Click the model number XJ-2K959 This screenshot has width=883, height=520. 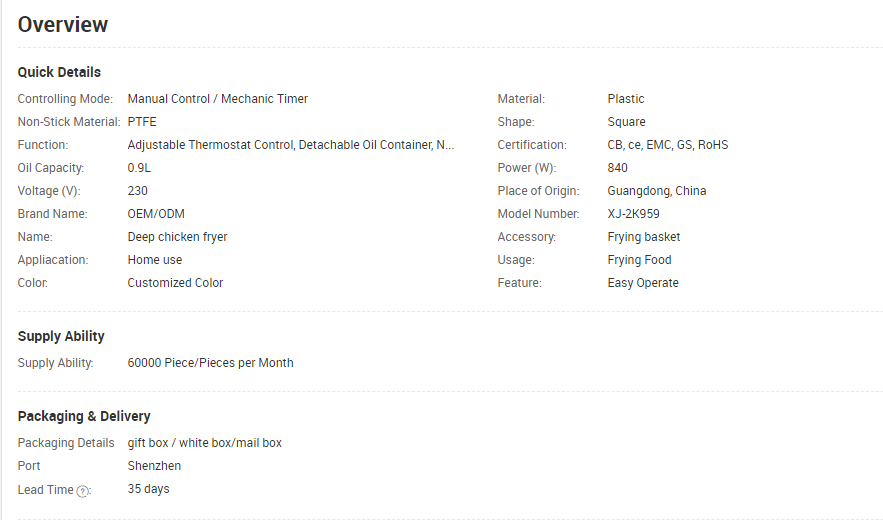click(x=633, y=214)
